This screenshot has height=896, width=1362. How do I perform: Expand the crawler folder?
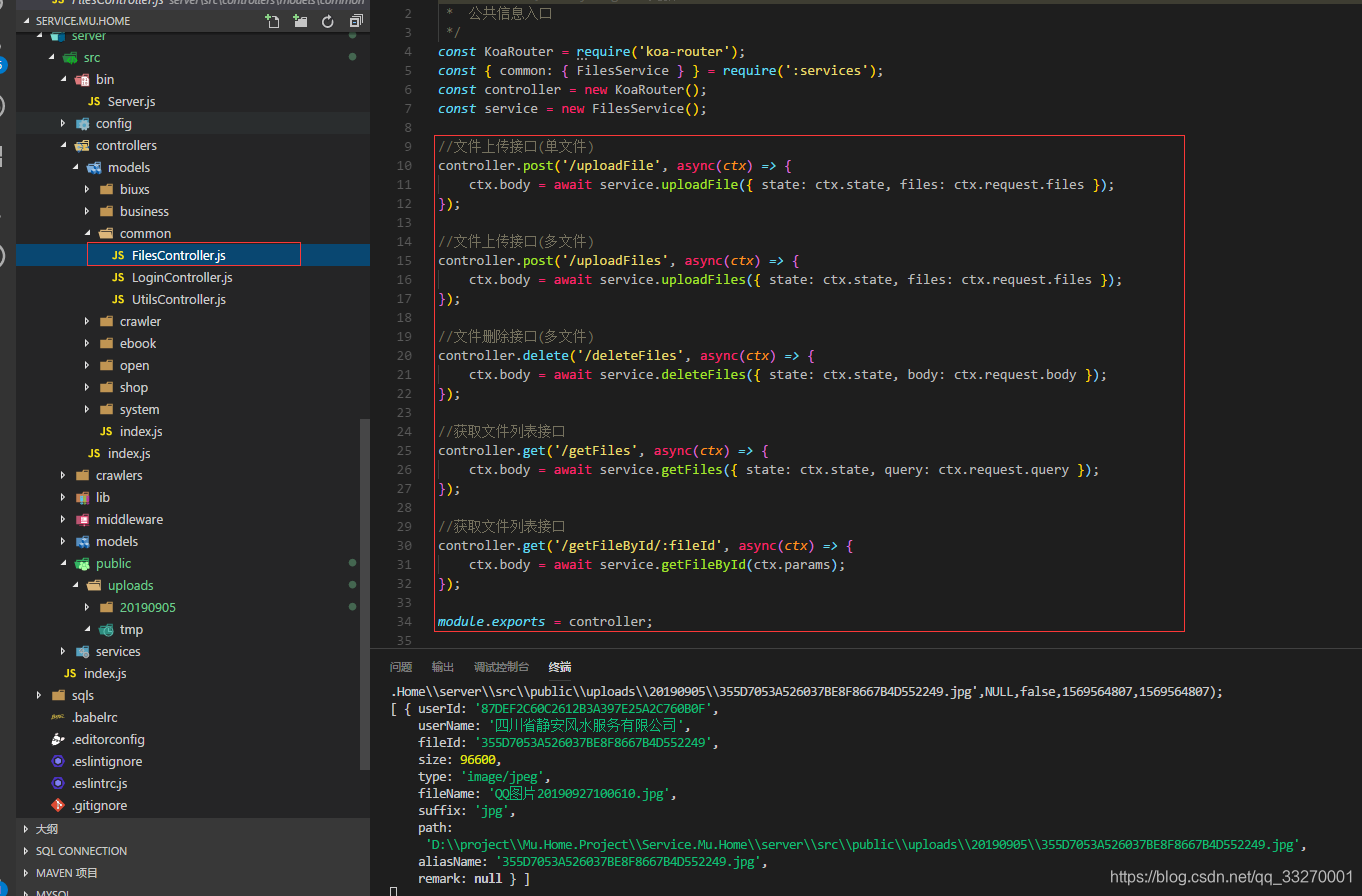tap(88, 321)
